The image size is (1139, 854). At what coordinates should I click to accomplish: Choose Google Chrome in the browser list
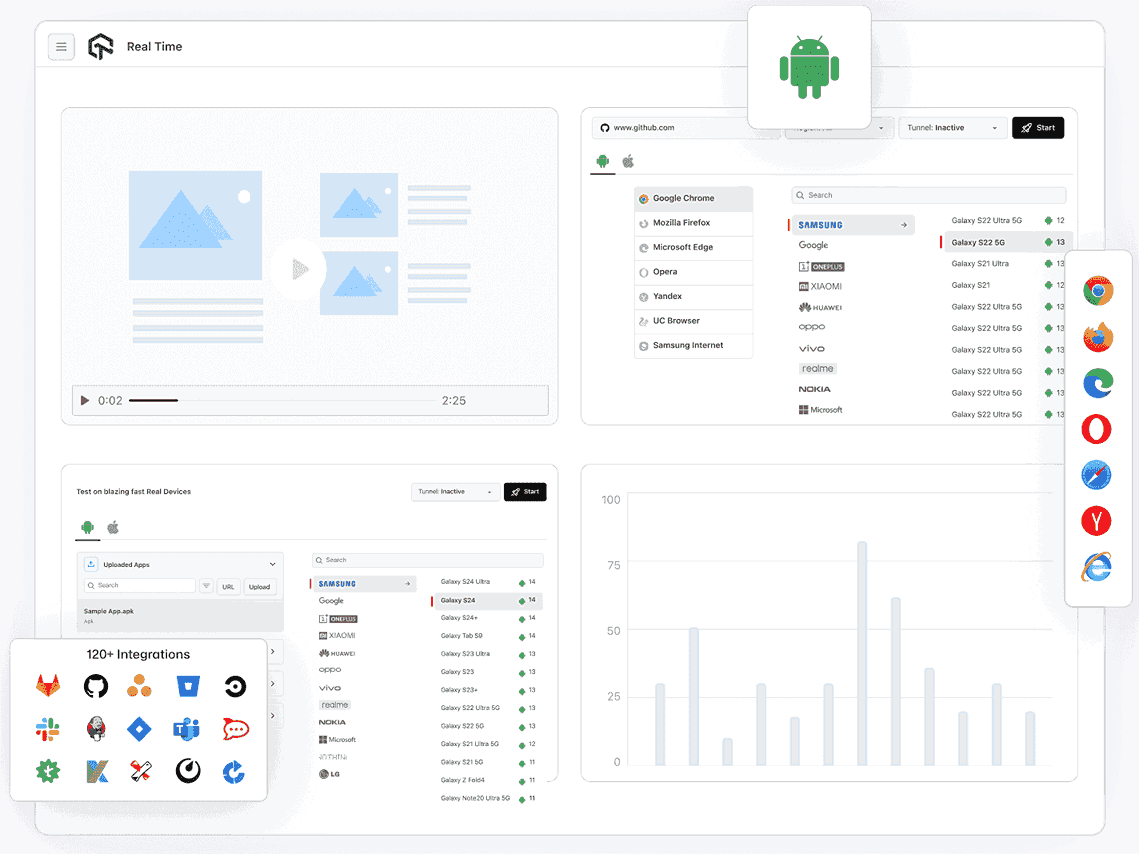pyautogui.click(x=694, y=198)
